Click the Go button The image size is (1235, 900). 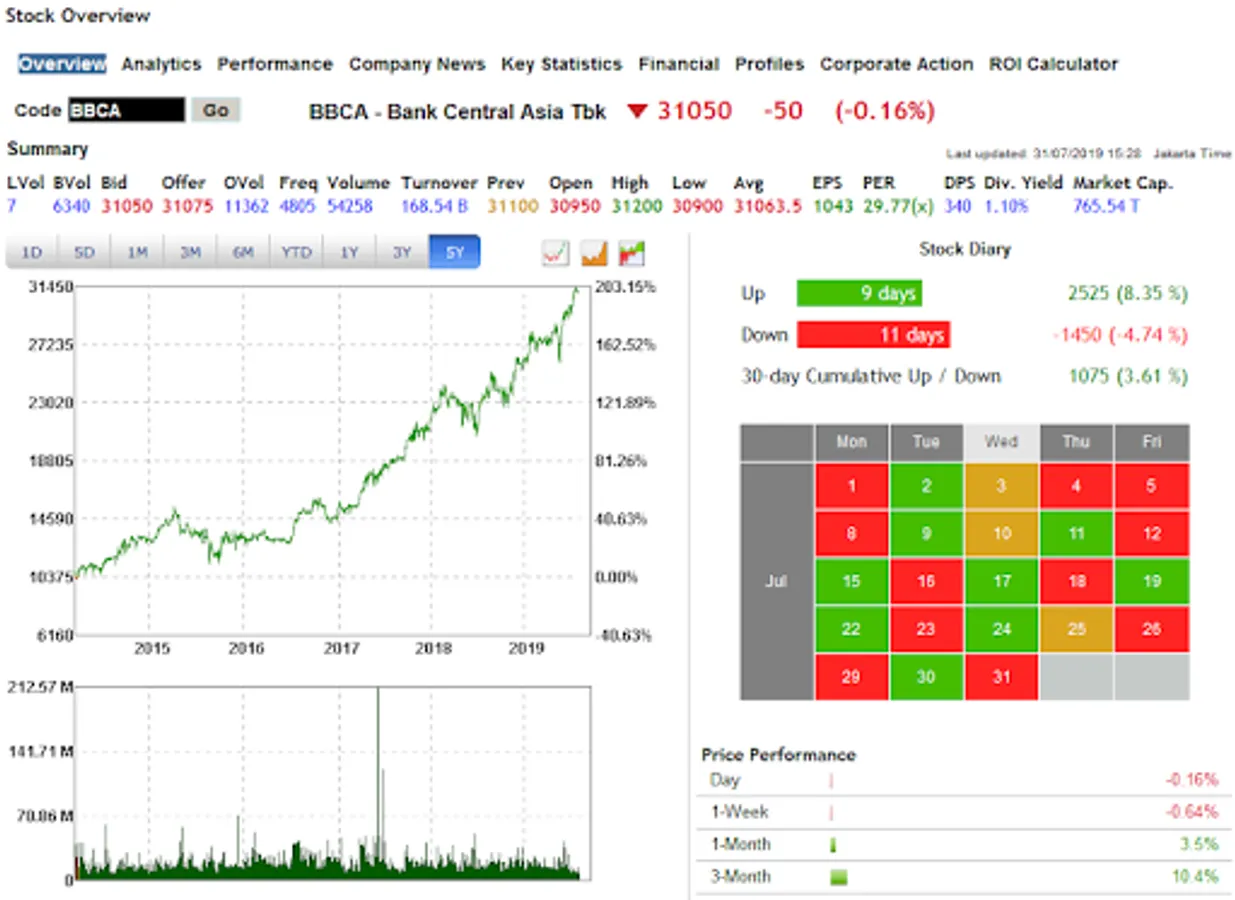pyautogui.click(x=216, y=110)
